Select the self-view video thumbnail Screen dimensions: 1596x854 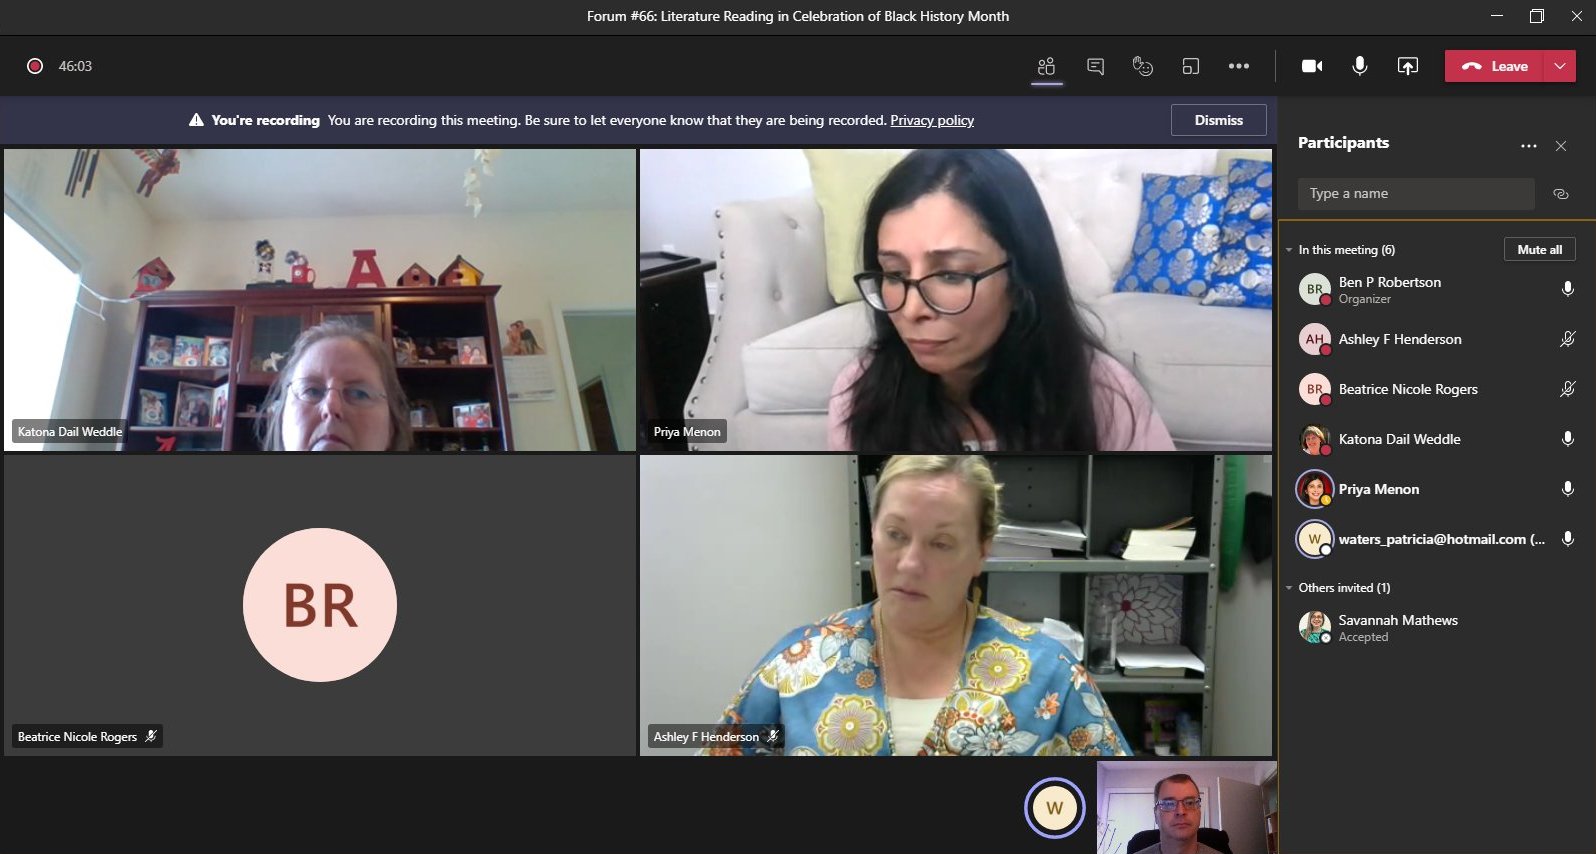1187,808
